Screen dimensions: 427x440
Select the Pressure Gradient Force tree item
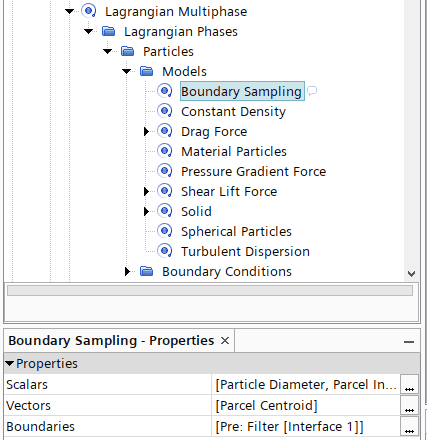(x=253, y=171)
